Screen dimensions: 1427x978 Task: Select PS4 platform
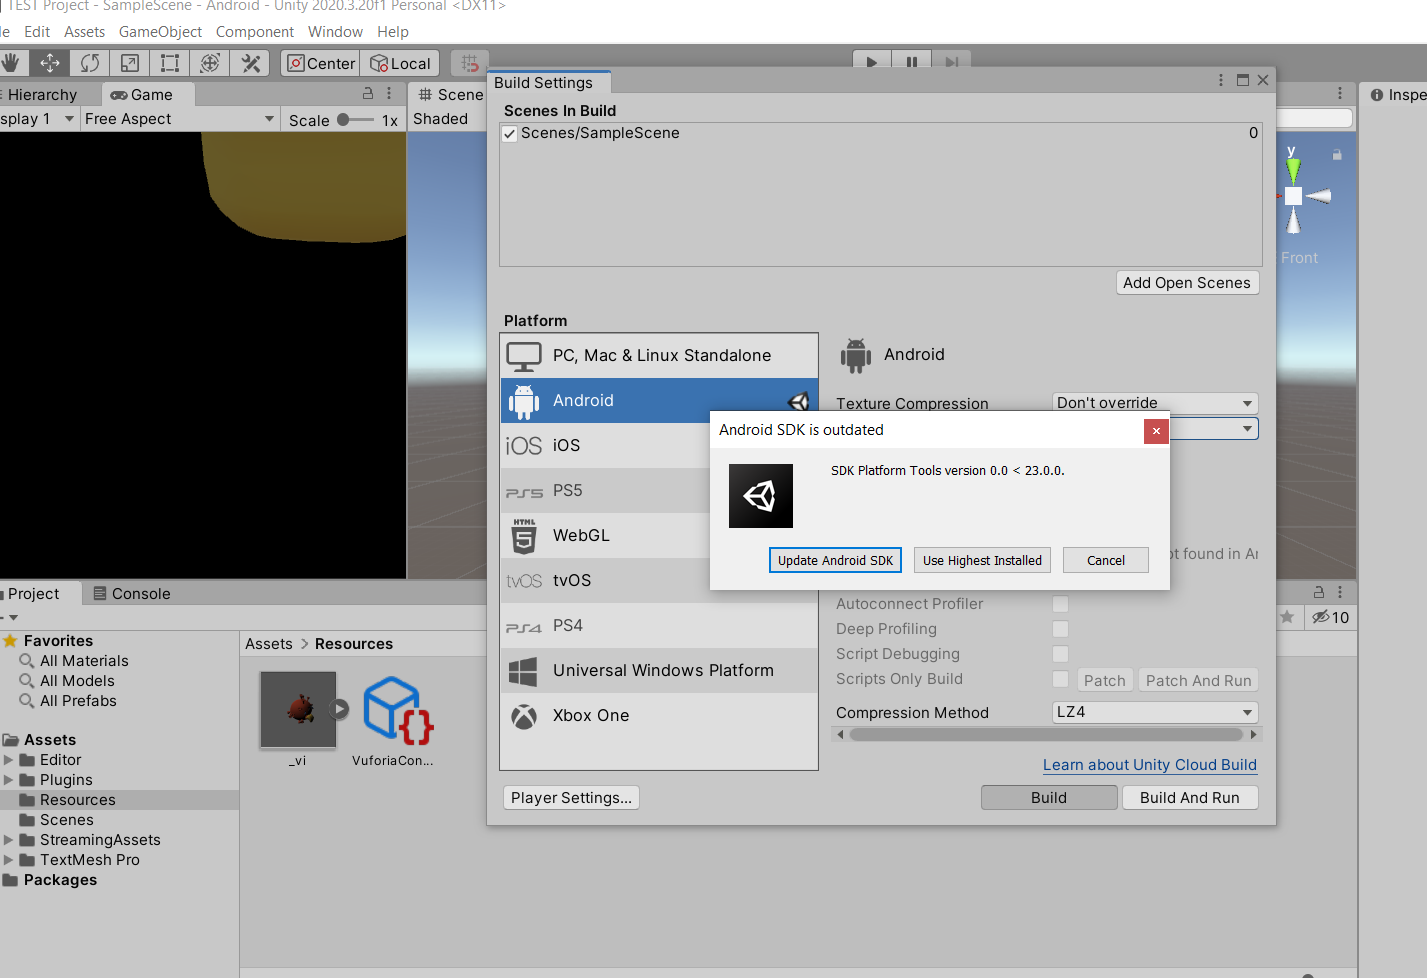coord(659,625)
